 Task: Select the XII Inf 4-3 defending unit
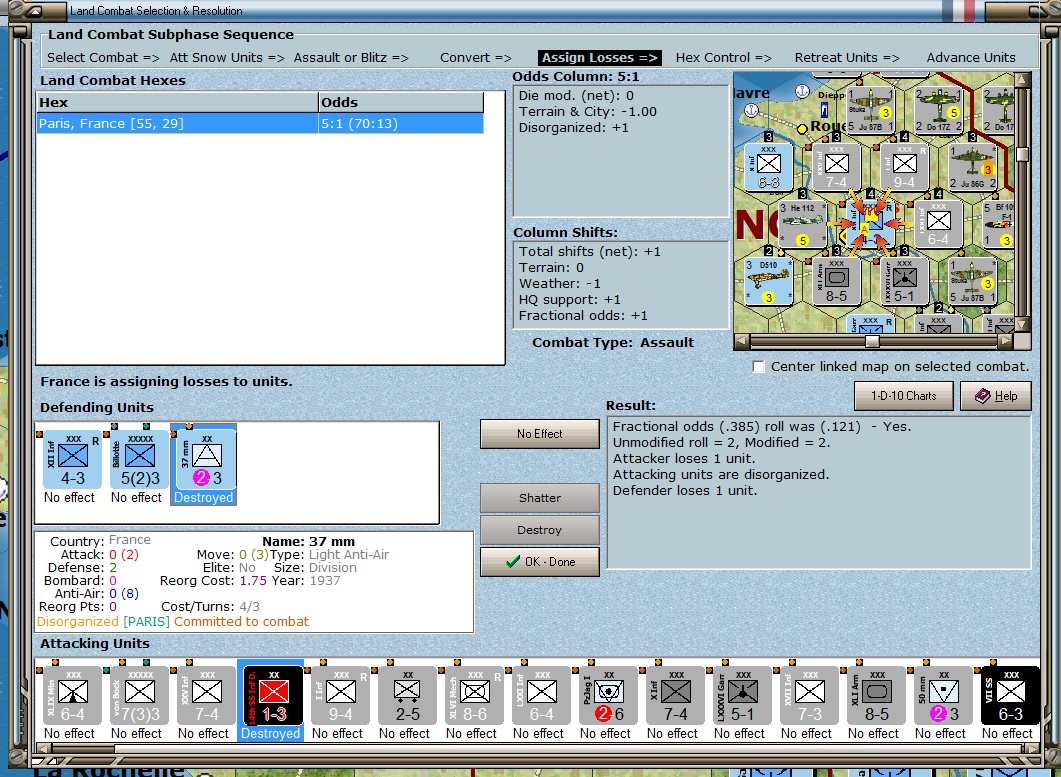point(72,460)
